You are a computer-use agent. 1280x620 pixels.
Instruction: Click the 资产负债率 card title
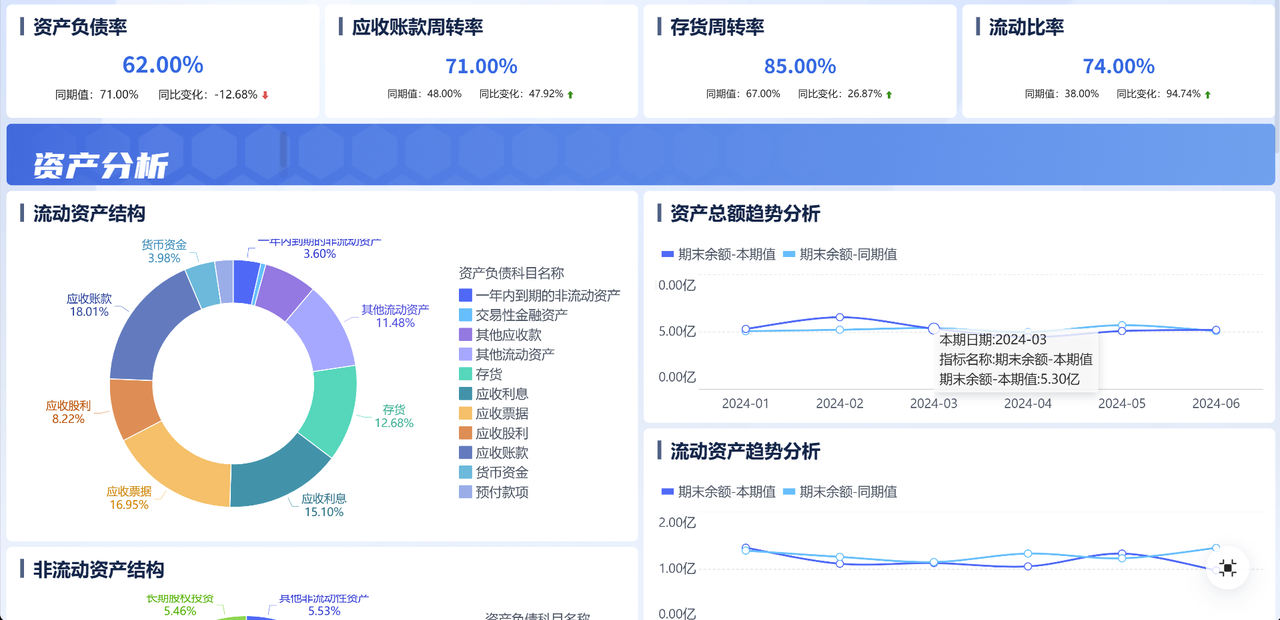coord(80,27)
